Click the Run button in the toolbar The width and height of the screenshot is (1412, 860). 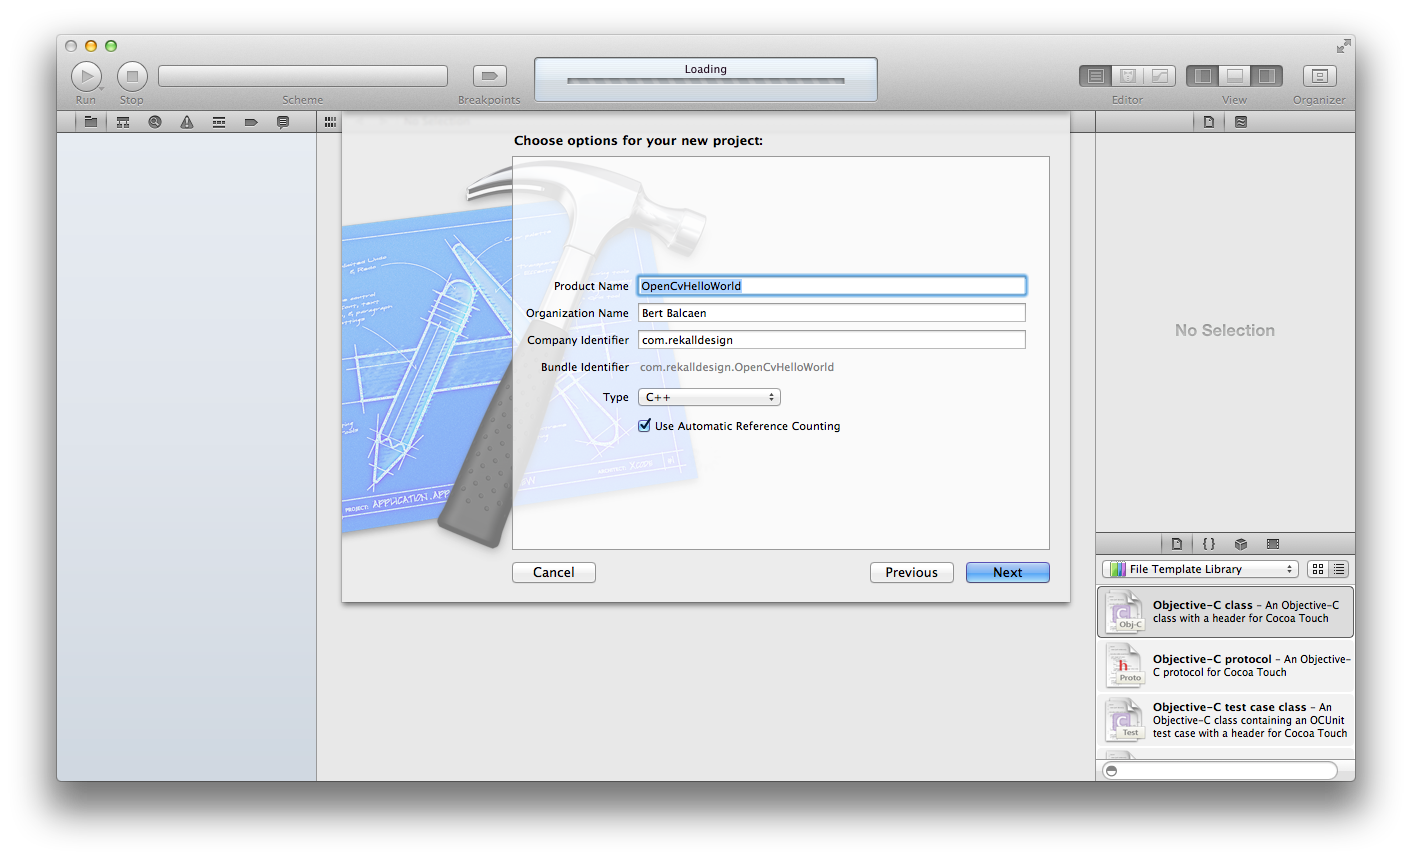pos(86,76)
